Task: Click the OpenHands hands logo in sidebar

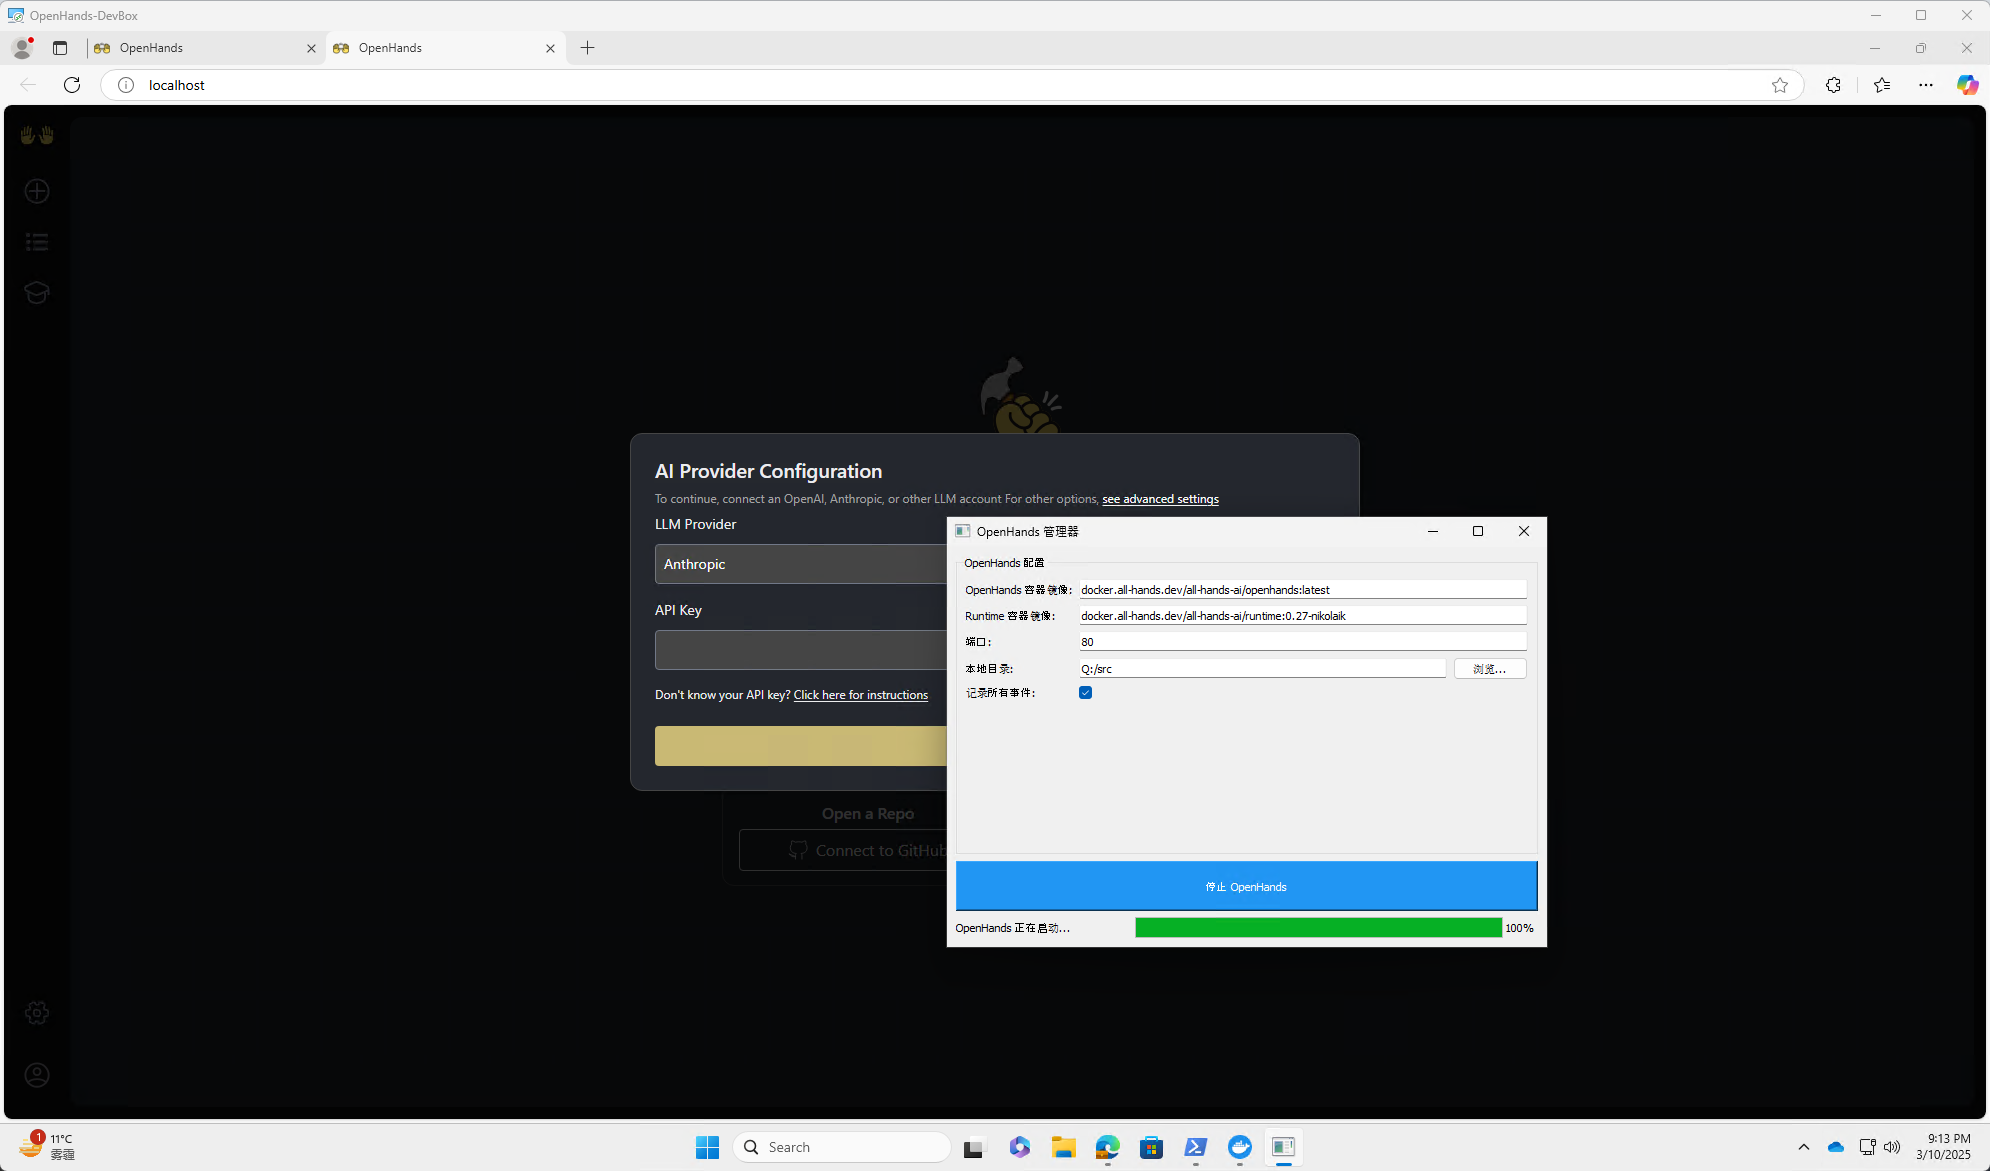Action: [x=37, y=134]
